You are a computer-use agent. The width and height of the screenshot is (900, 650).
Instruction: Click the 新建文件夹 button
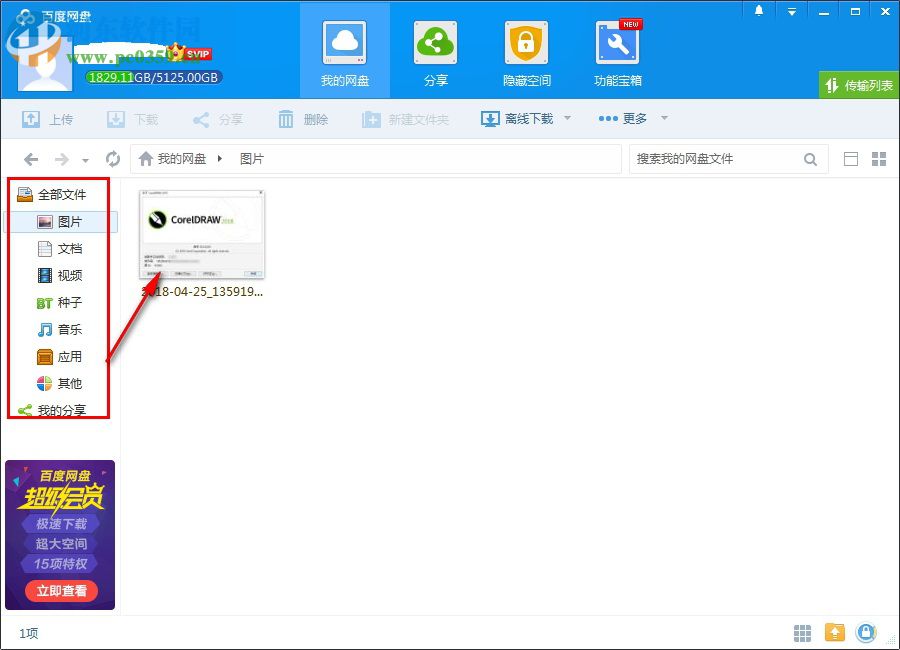click(x=405, y=119)
